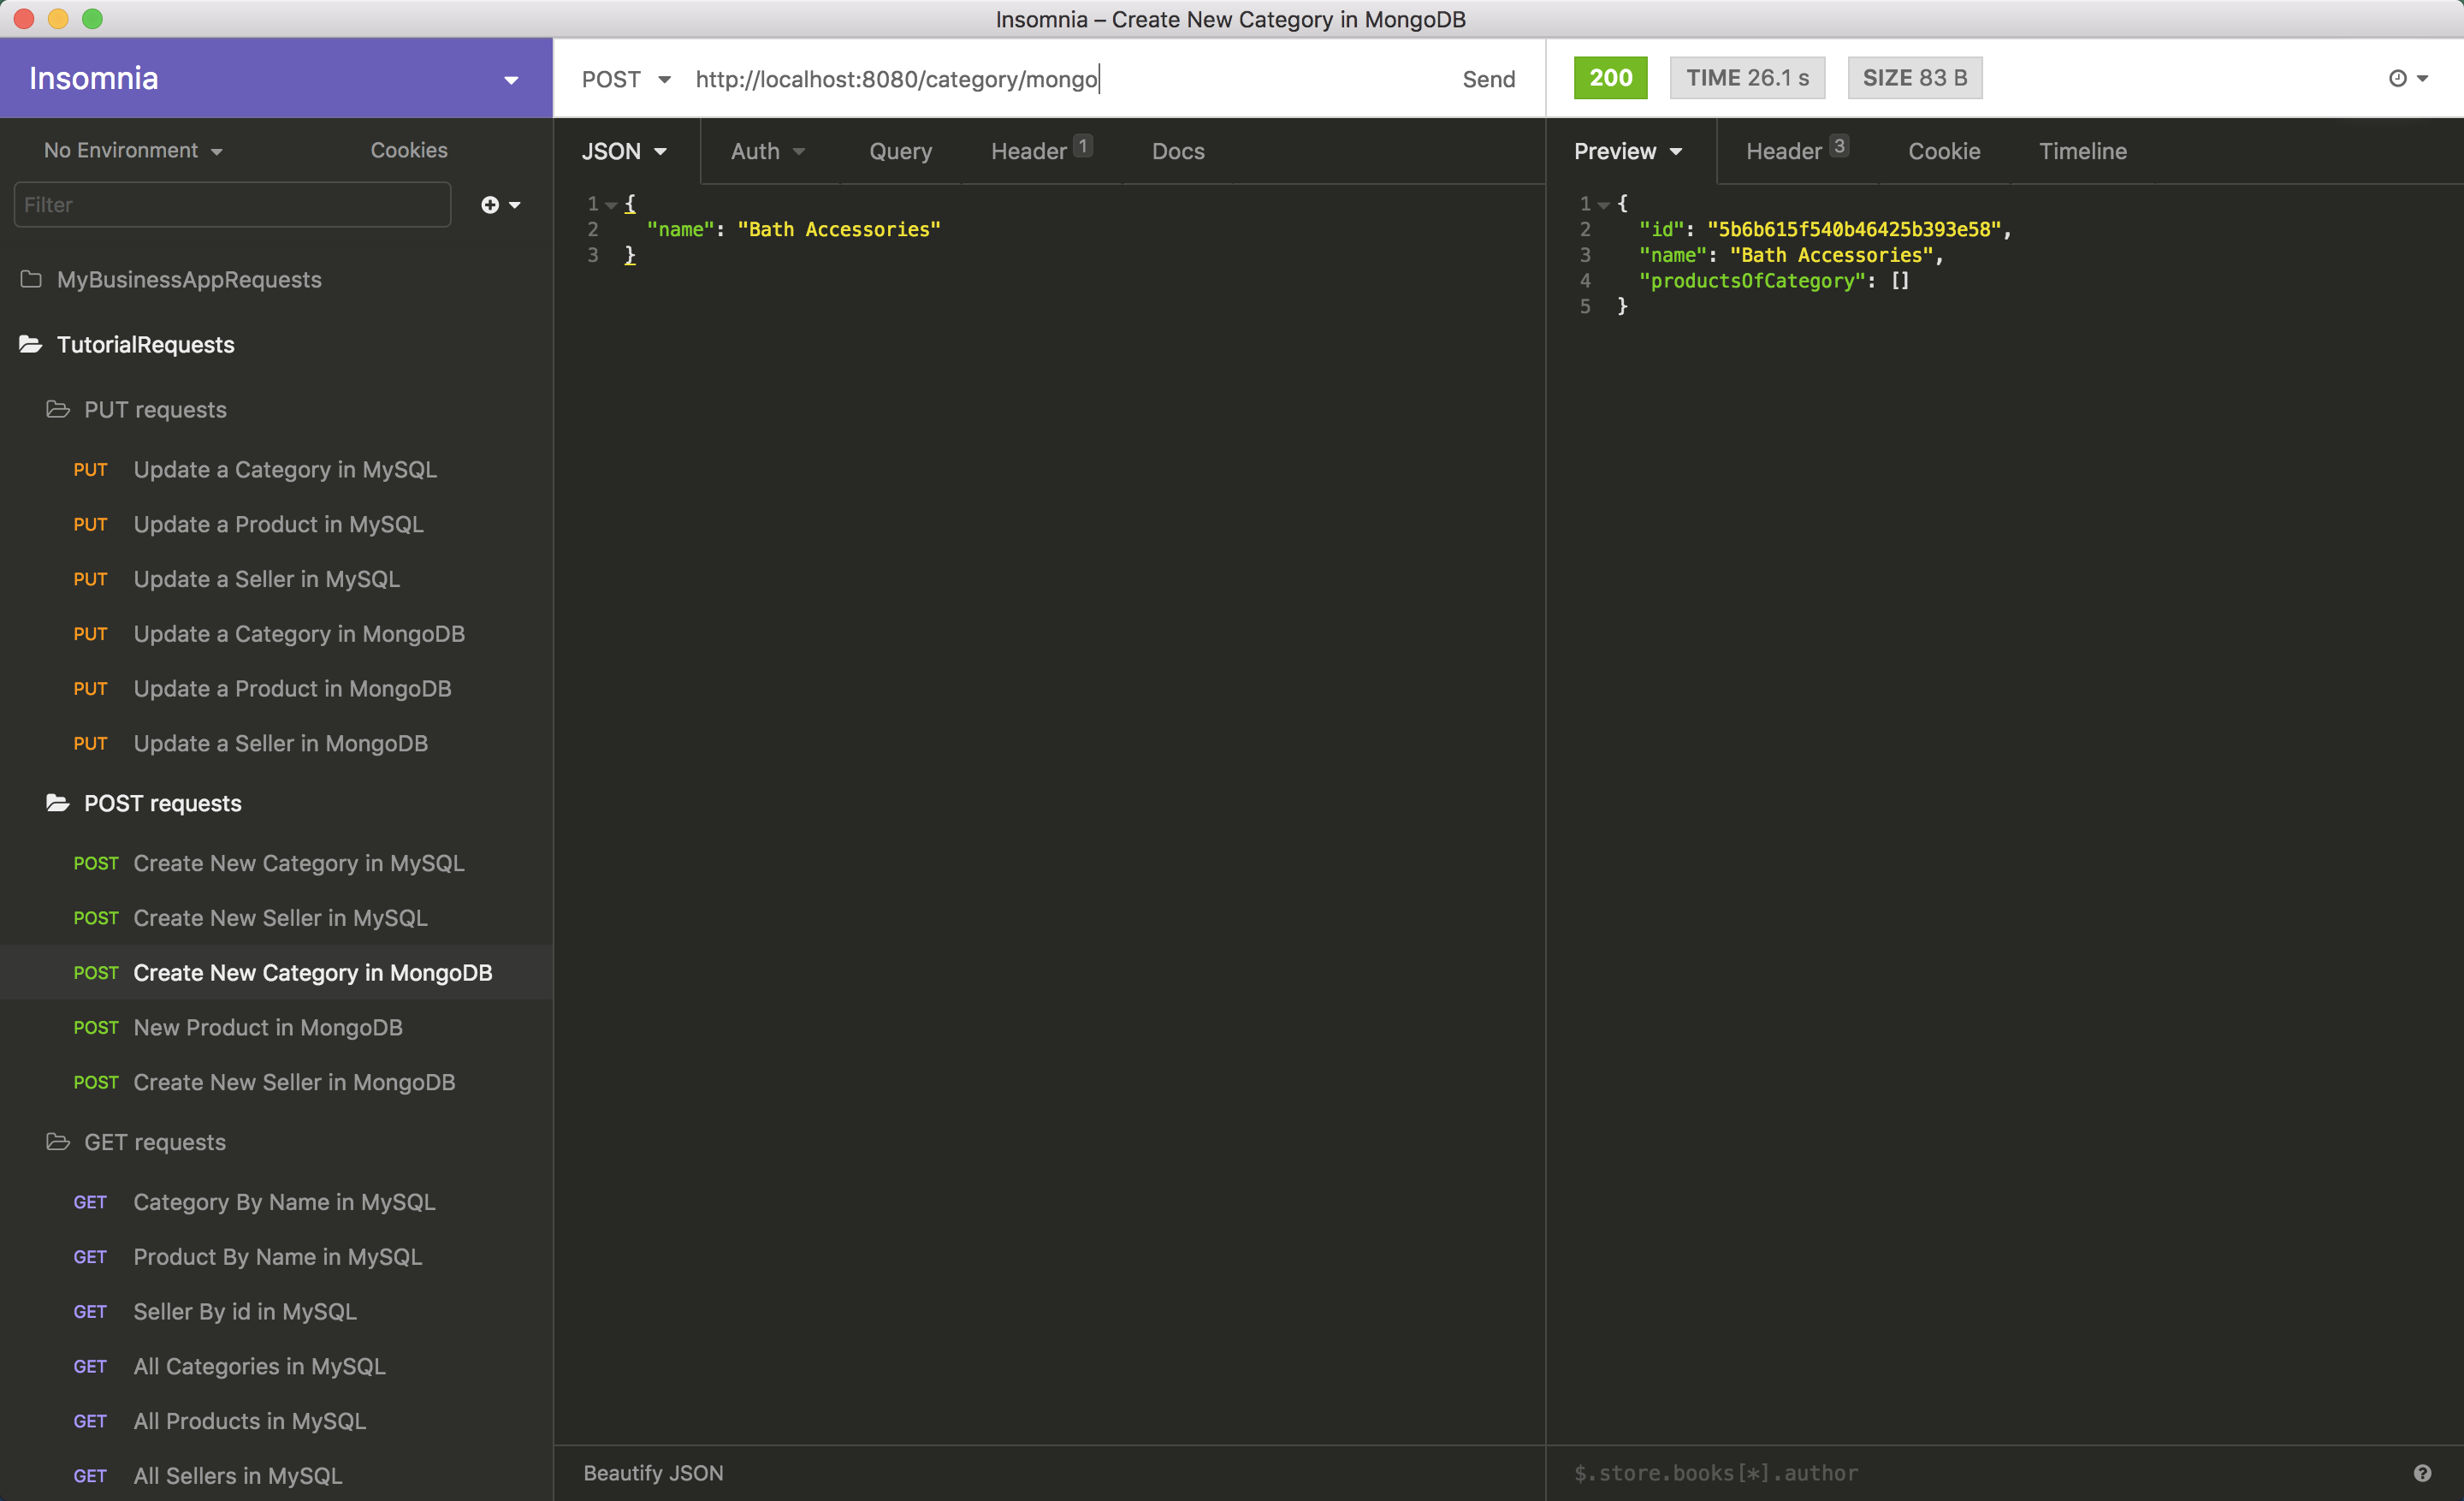This screenshot has height=1501, width=2464.
Task: Select Update a Seller in MongoDB request
Action: coord(280,743)
